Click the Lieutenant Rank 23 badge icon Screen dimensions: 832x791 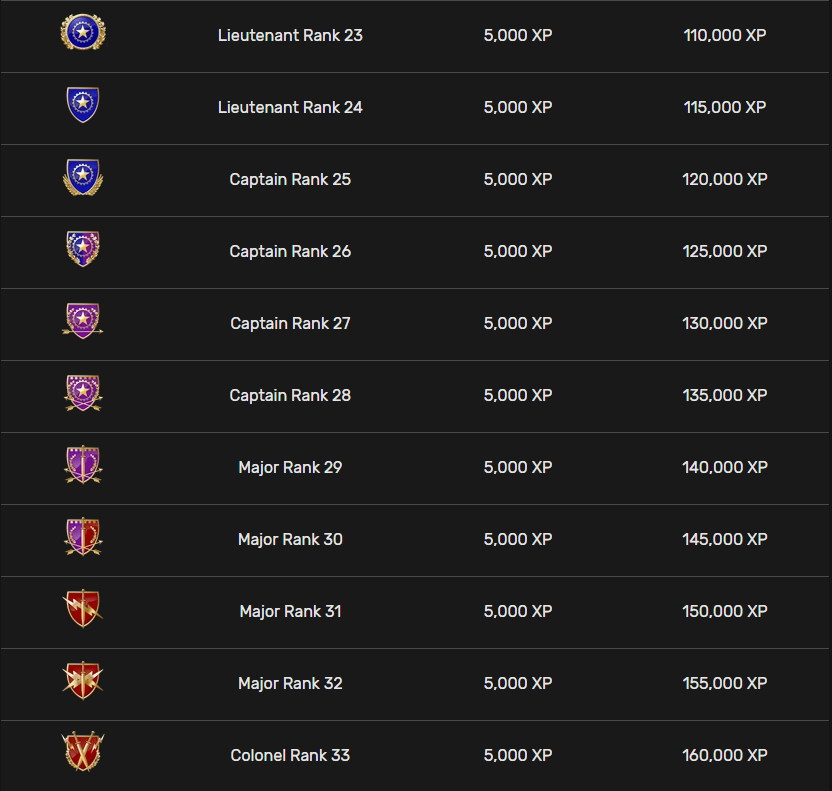83,33
